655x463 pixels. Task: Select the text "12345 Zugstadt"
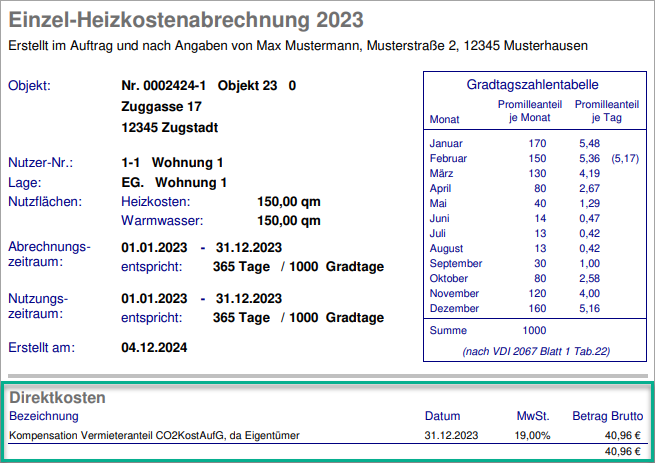click(x=170, y=127)
